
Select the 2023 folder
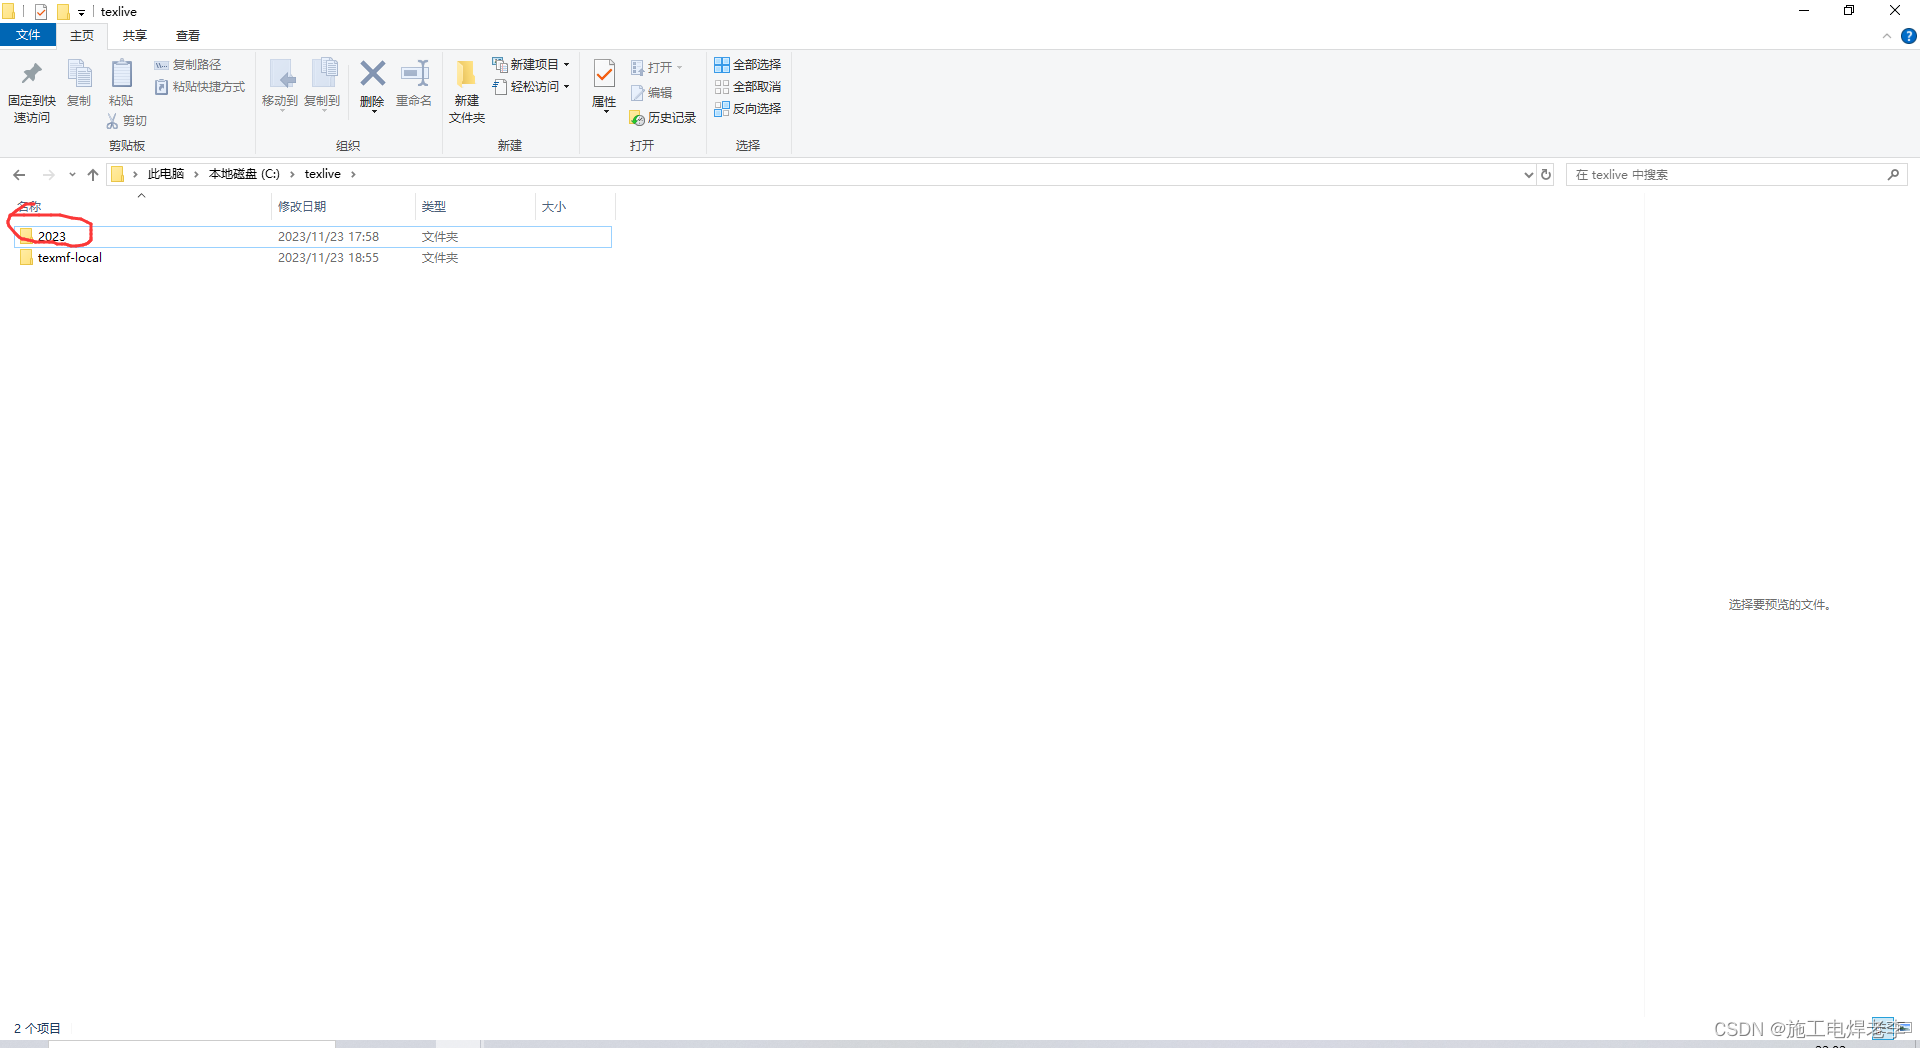click(x=313, y=237)
